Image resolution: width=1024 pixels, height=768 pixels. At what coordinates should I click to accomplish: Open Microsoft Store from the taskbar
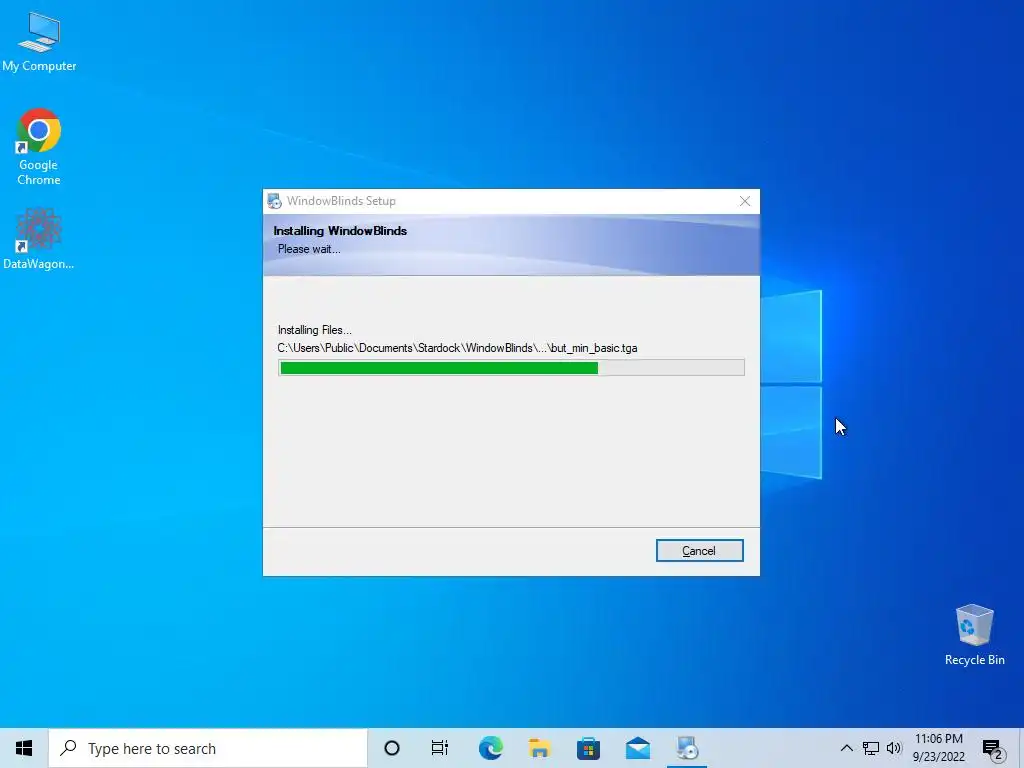click(x=588, y=748)
